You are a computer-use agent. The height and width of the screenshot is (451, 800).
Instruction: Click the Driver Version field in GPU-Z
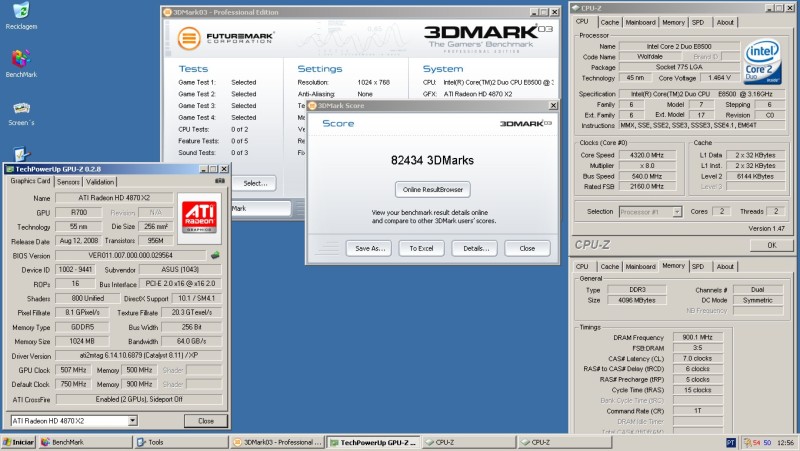click(x=139, y=356)
